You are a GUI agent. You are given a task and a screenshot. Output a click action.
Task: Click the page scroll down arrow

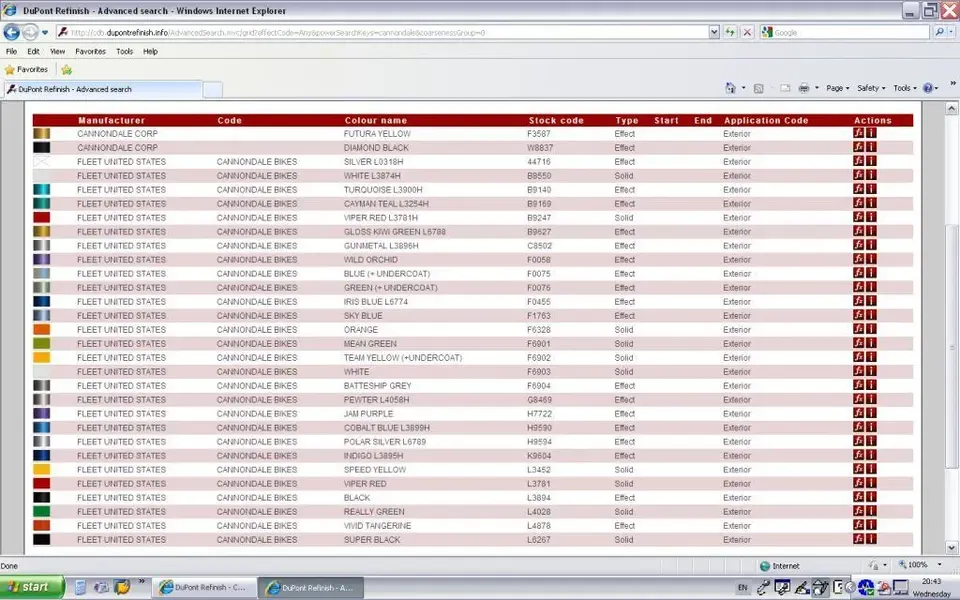click(951, 547)
